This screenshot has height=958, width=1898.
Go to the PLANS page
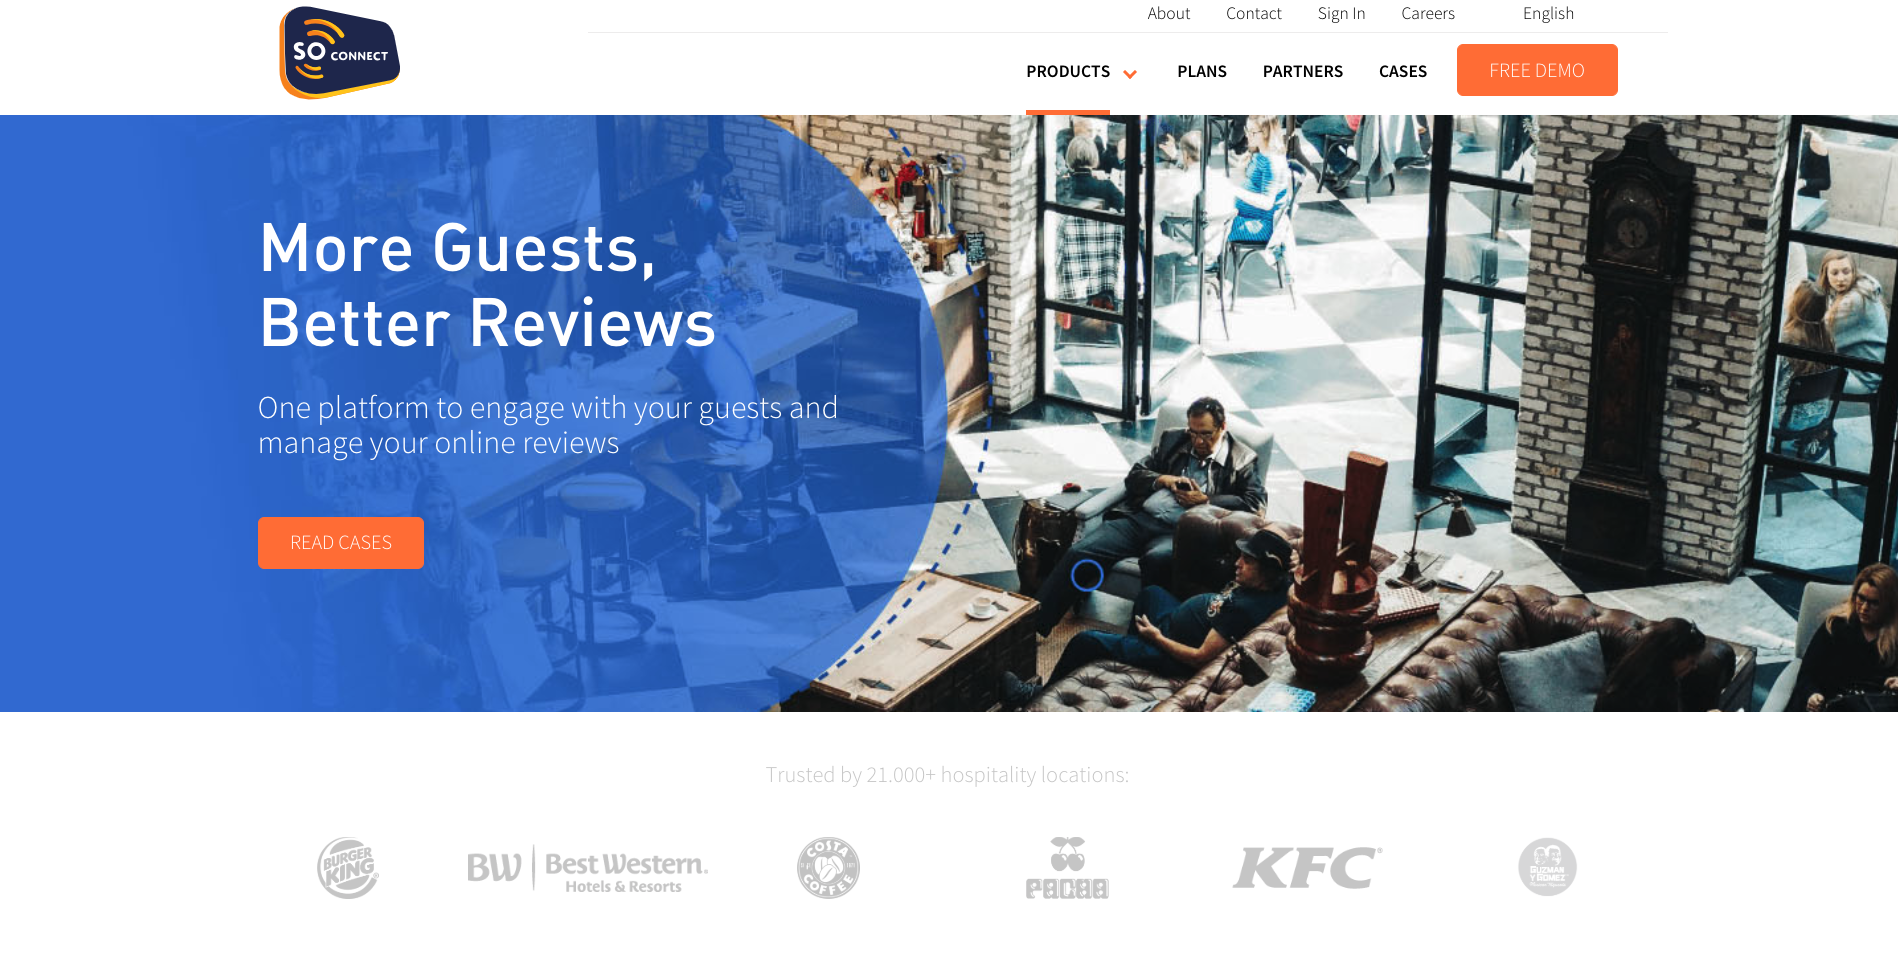click(1202, 71)
